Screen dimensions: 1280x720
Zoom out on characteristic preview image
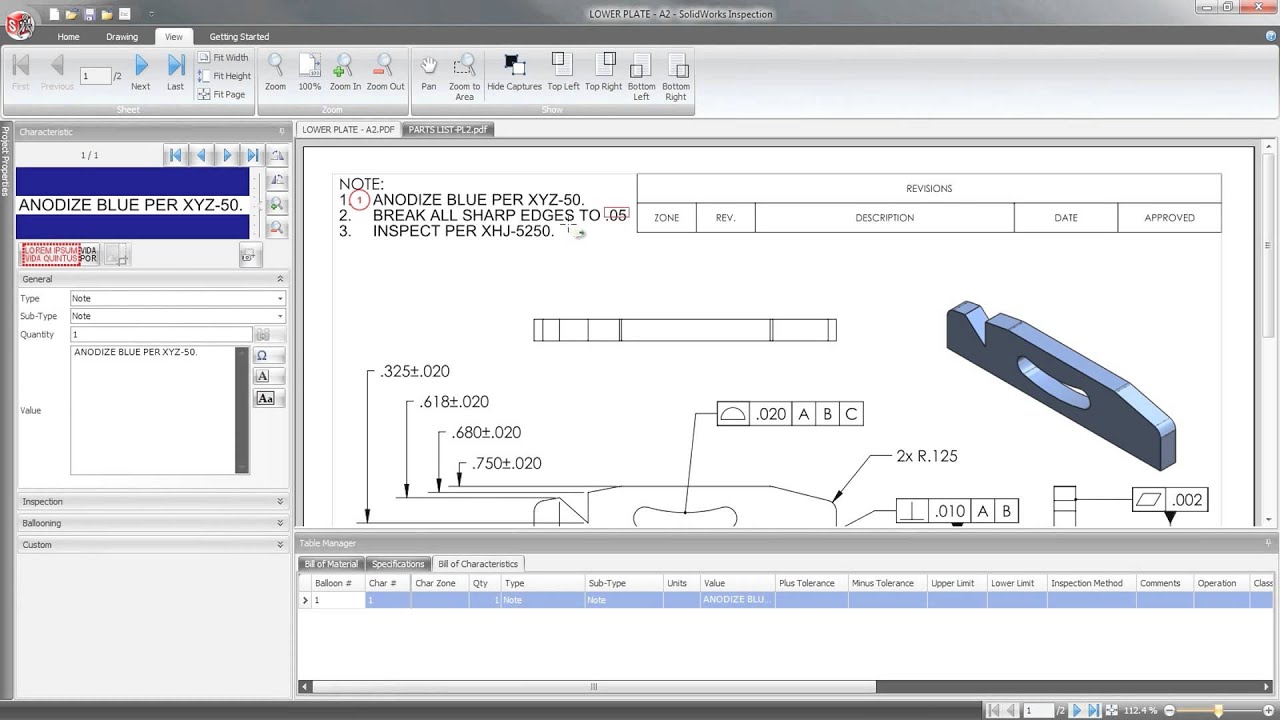277,228
